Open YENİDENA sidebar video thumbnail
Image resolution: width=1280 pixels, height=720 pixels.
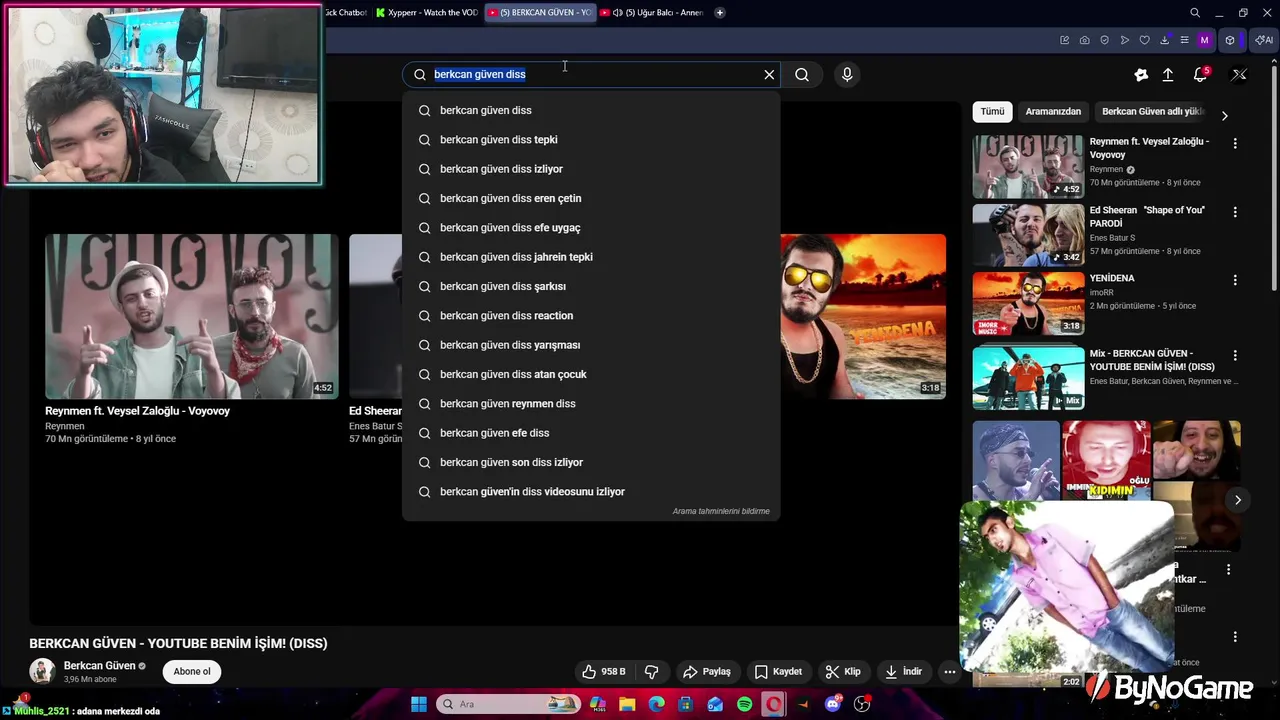pos(1028,303)
